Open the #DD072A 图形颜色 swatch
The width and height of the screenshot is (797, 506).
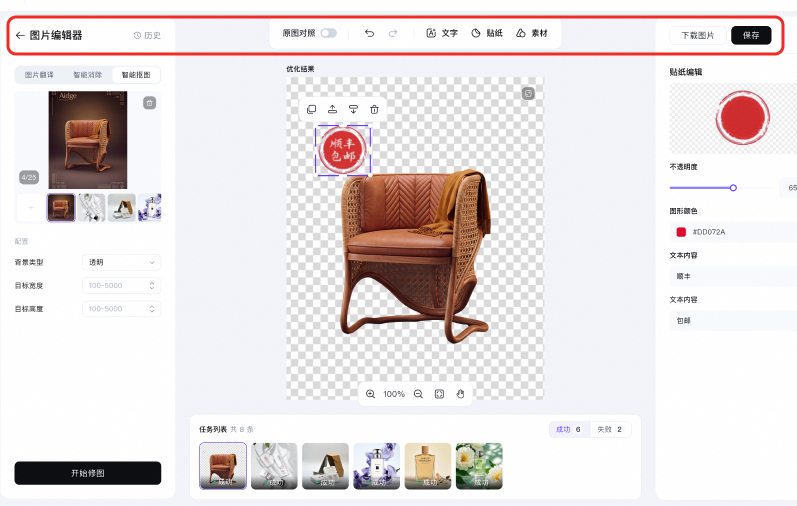click(681, 232)
